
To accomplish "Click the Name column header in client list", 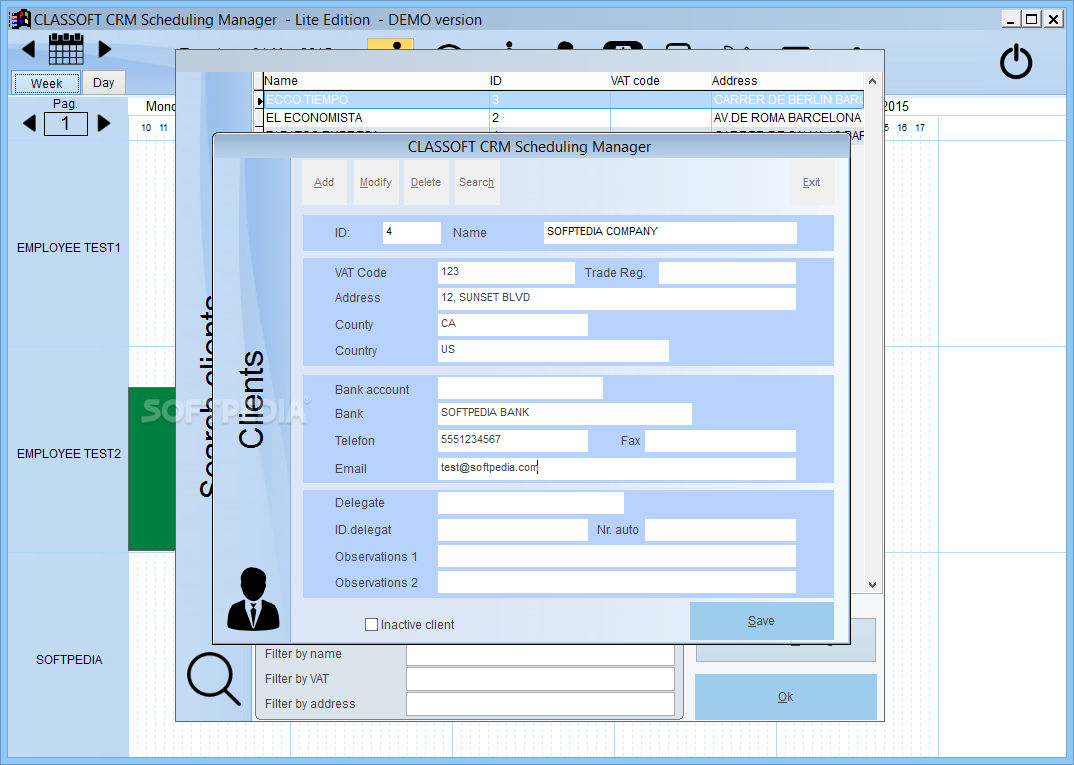I will tap(375, 81).
